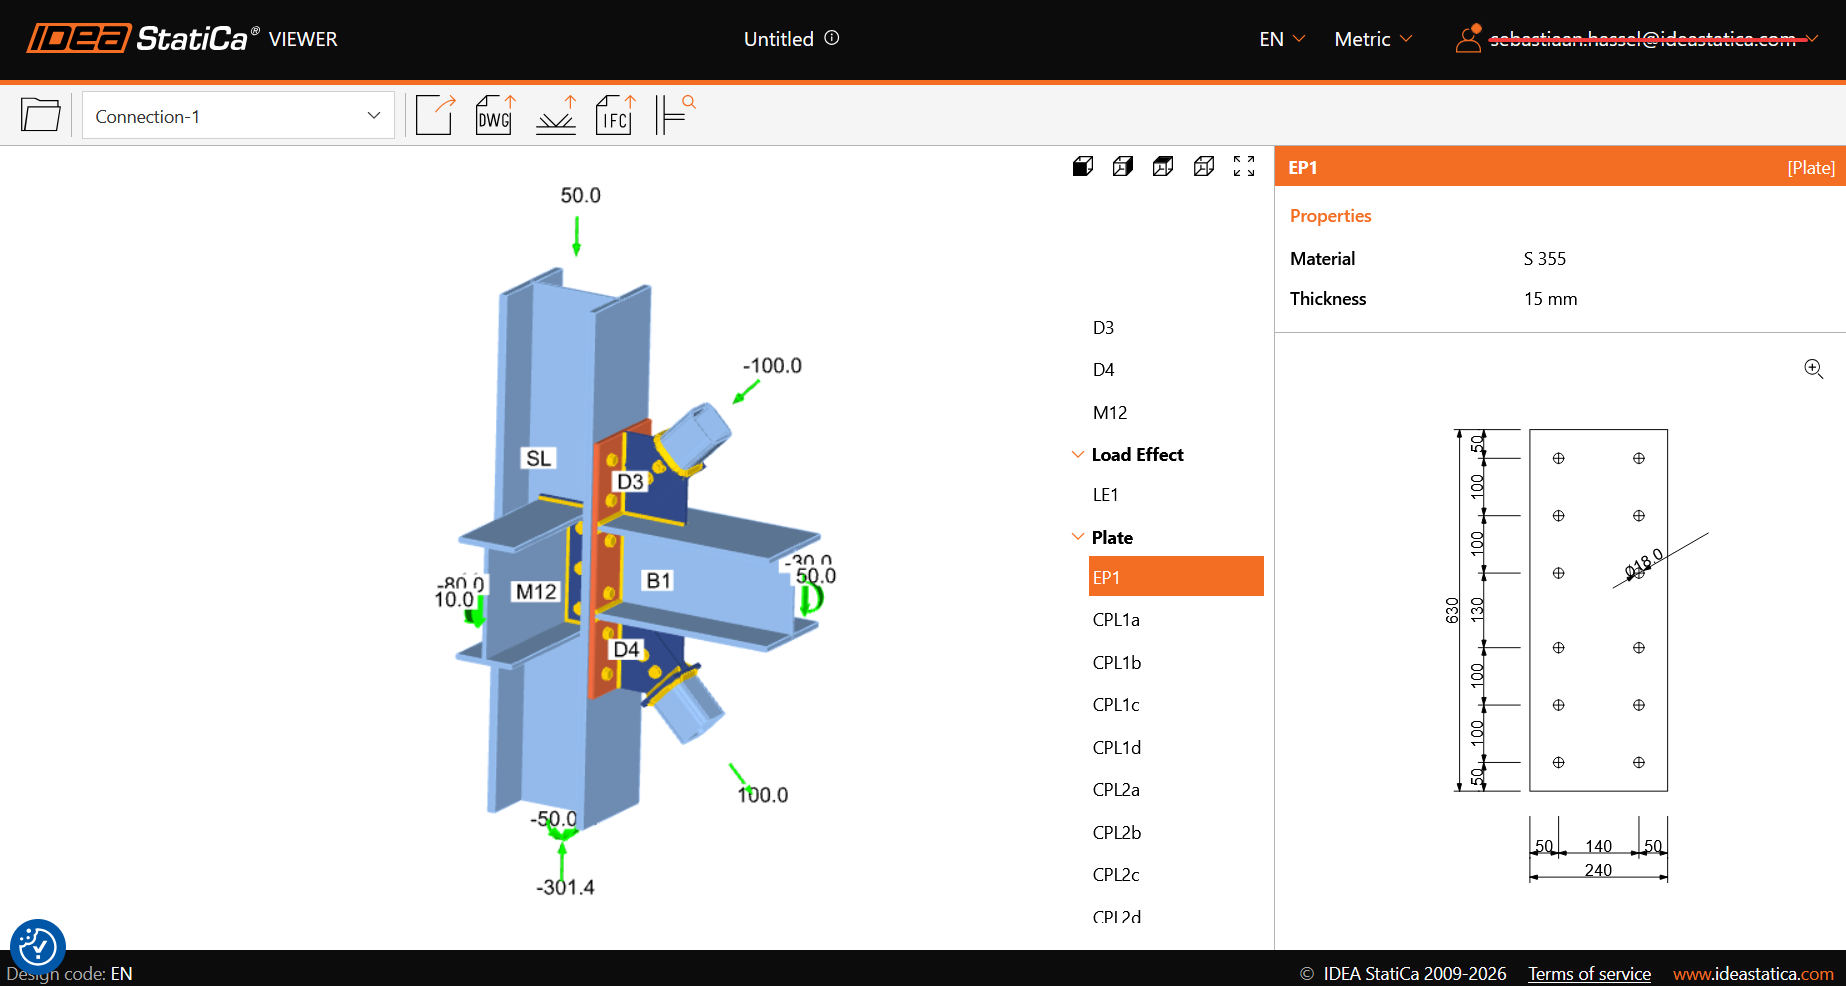The image size is (1846, 986).
Task: Open the Terms of service link
Action: pyautogui.click(x=1589, y=974)
